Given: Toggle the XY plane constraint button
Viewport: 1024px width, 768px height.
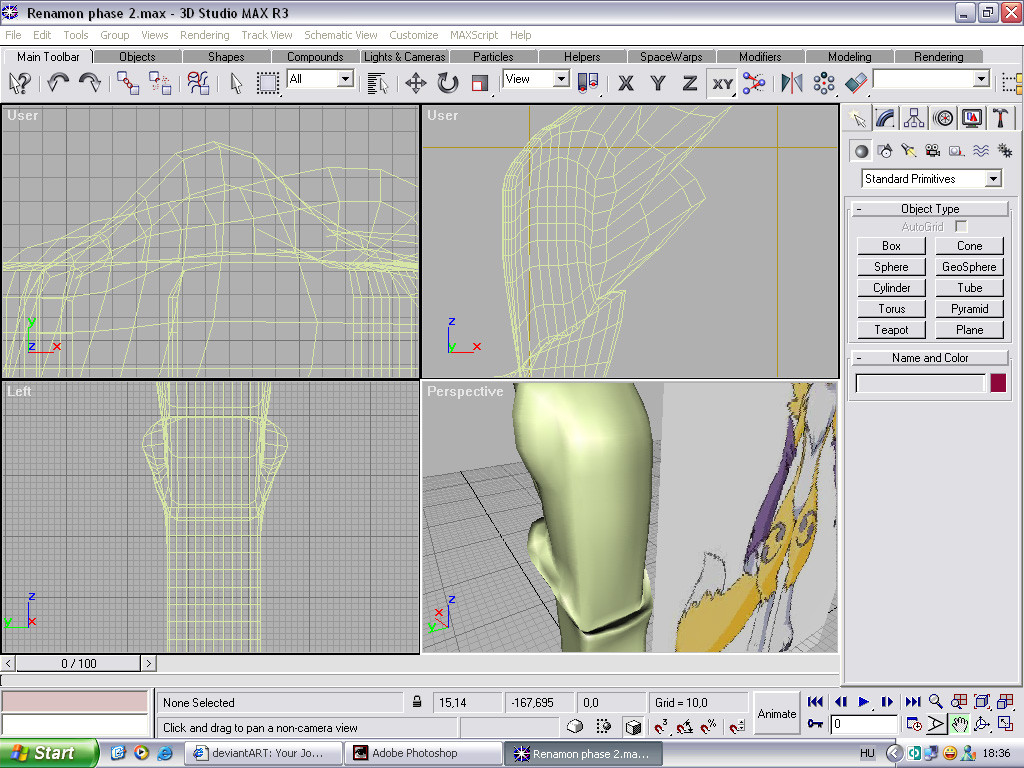Looking at the screenshot, I should point(722,83).
